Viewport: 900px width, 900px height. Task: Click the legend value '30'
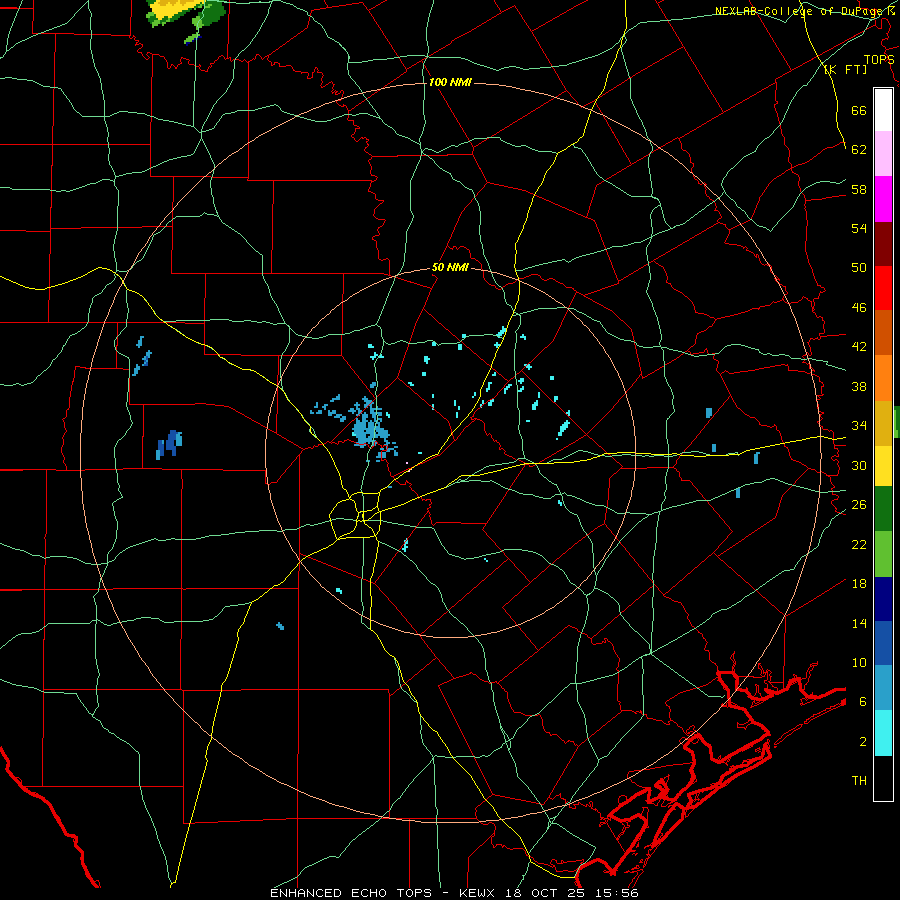pyautogui.click(x=859, y=465)
